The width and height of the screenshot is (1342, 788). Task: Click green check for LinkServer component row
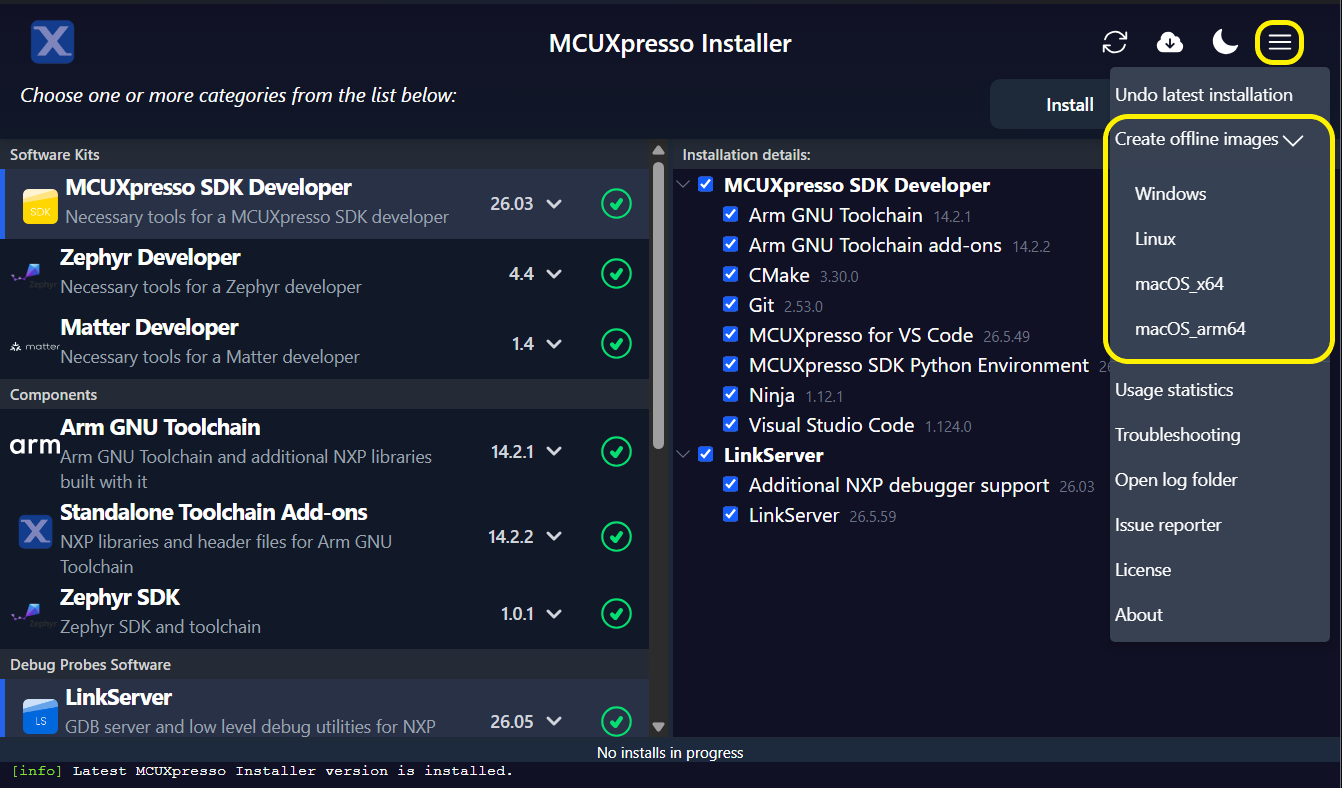pyautogui.click(x=616, y=721)
